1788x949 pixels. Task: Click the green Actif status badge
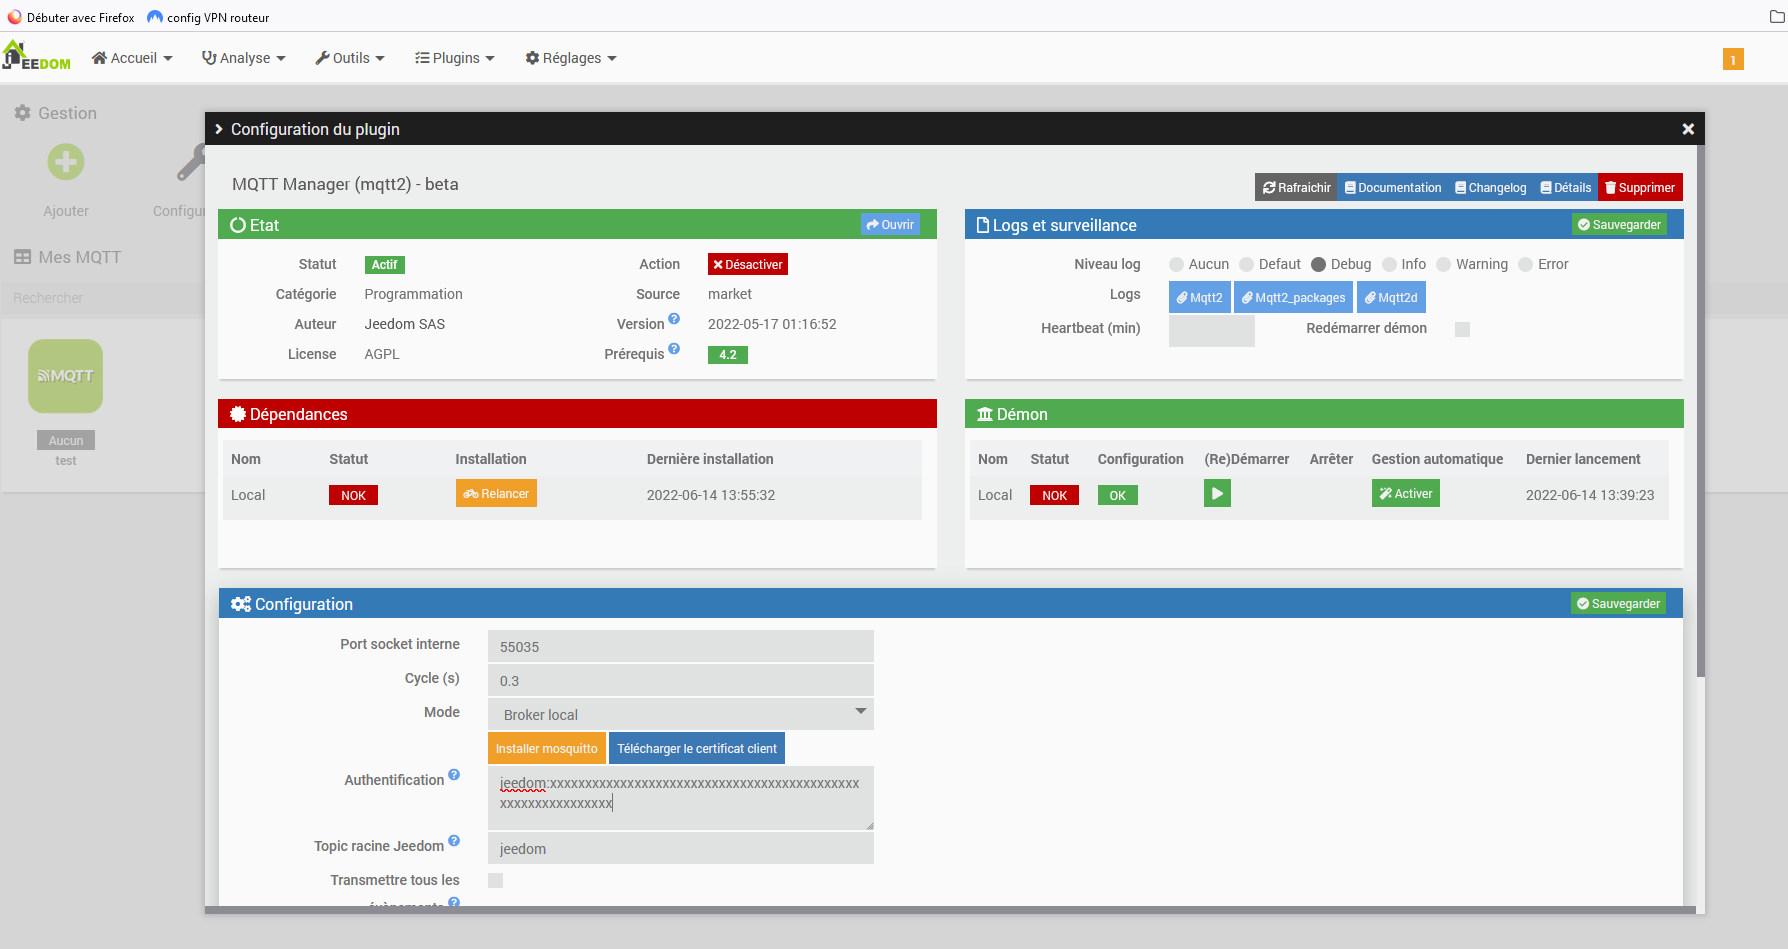[x=385, y=264]
